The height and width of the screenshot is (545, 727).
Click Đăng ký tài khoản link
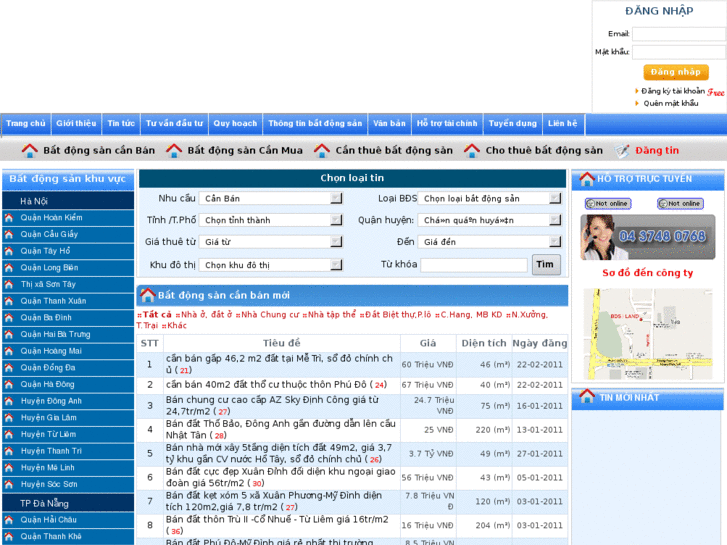673,91
